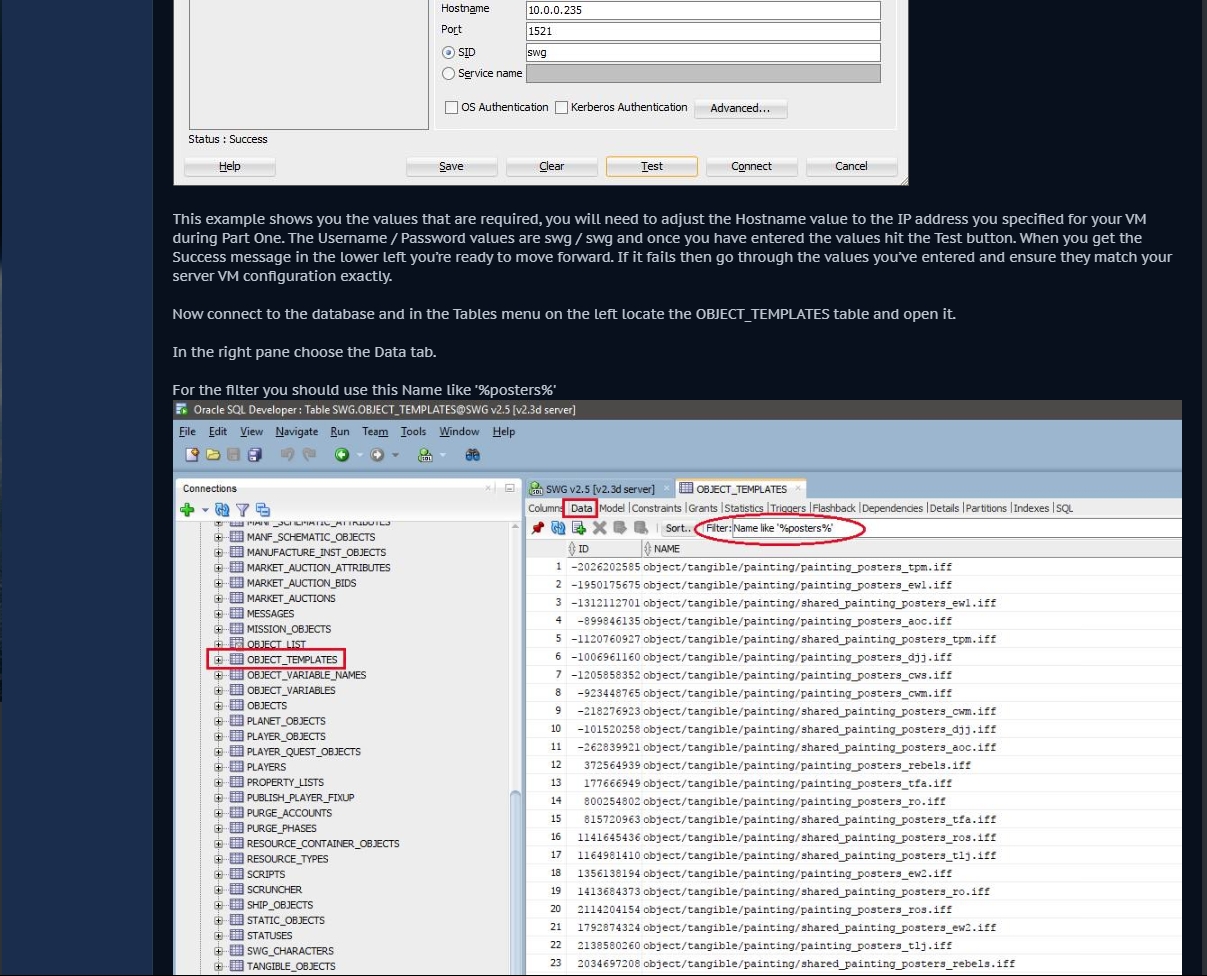
Task: Refresh the Connections panel
Action: [x=222, y=510]
